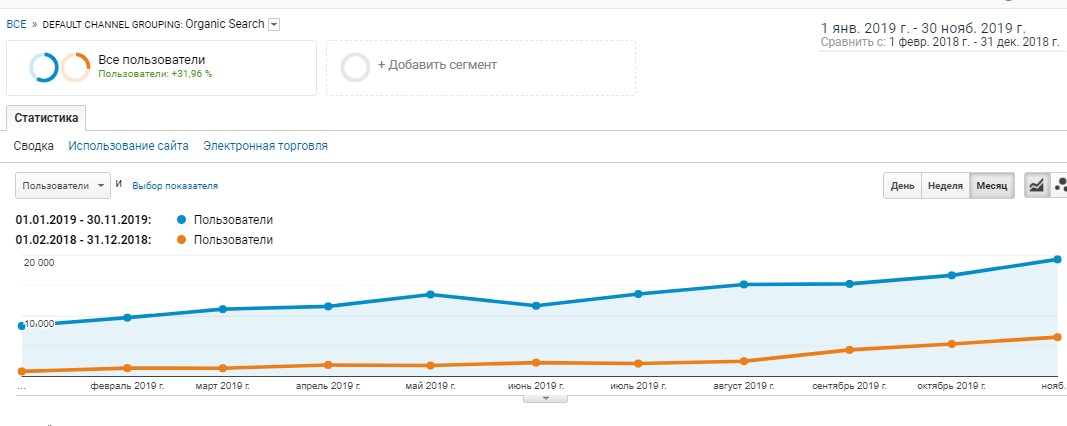Select the Неделя granularity button
The image size is (1067, 426).
click(x=946, y=186)
